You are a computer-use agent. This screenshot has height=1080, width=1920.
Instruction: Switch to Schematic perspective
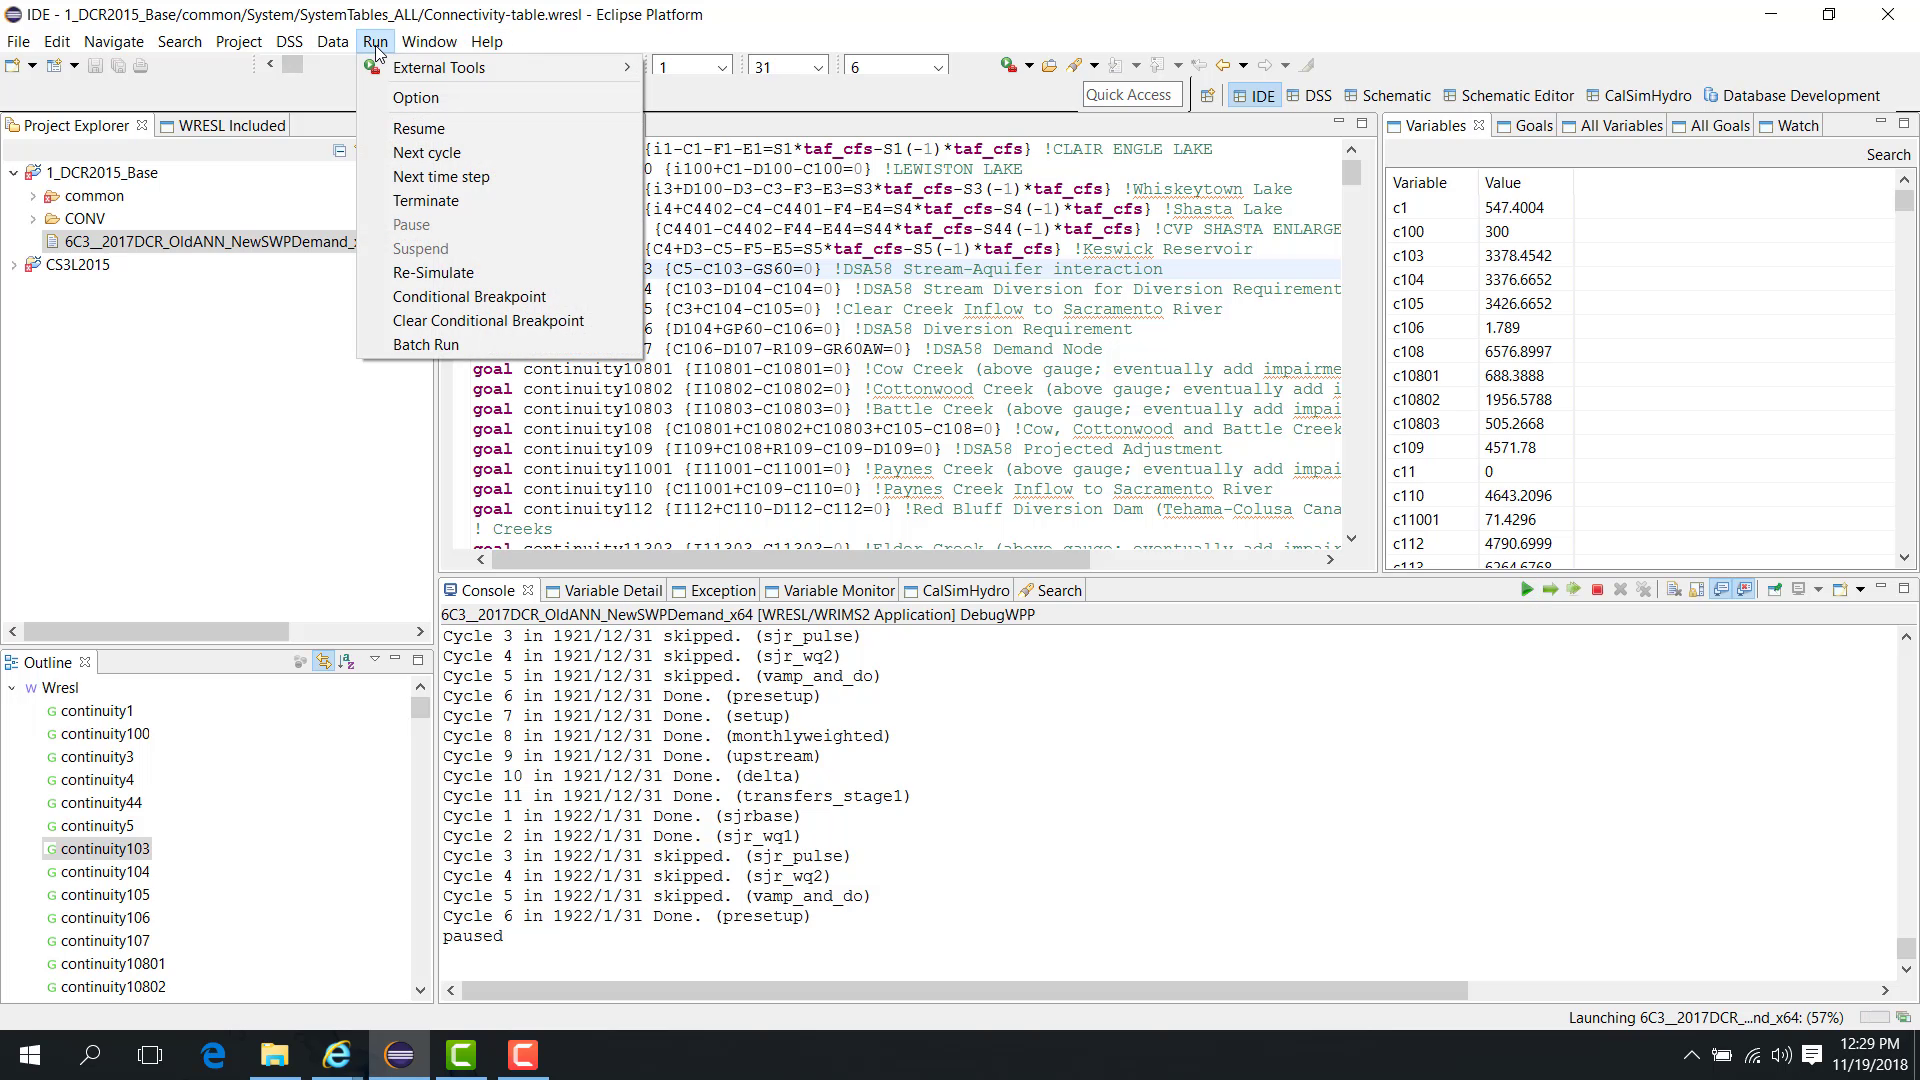pos(1387,96)
